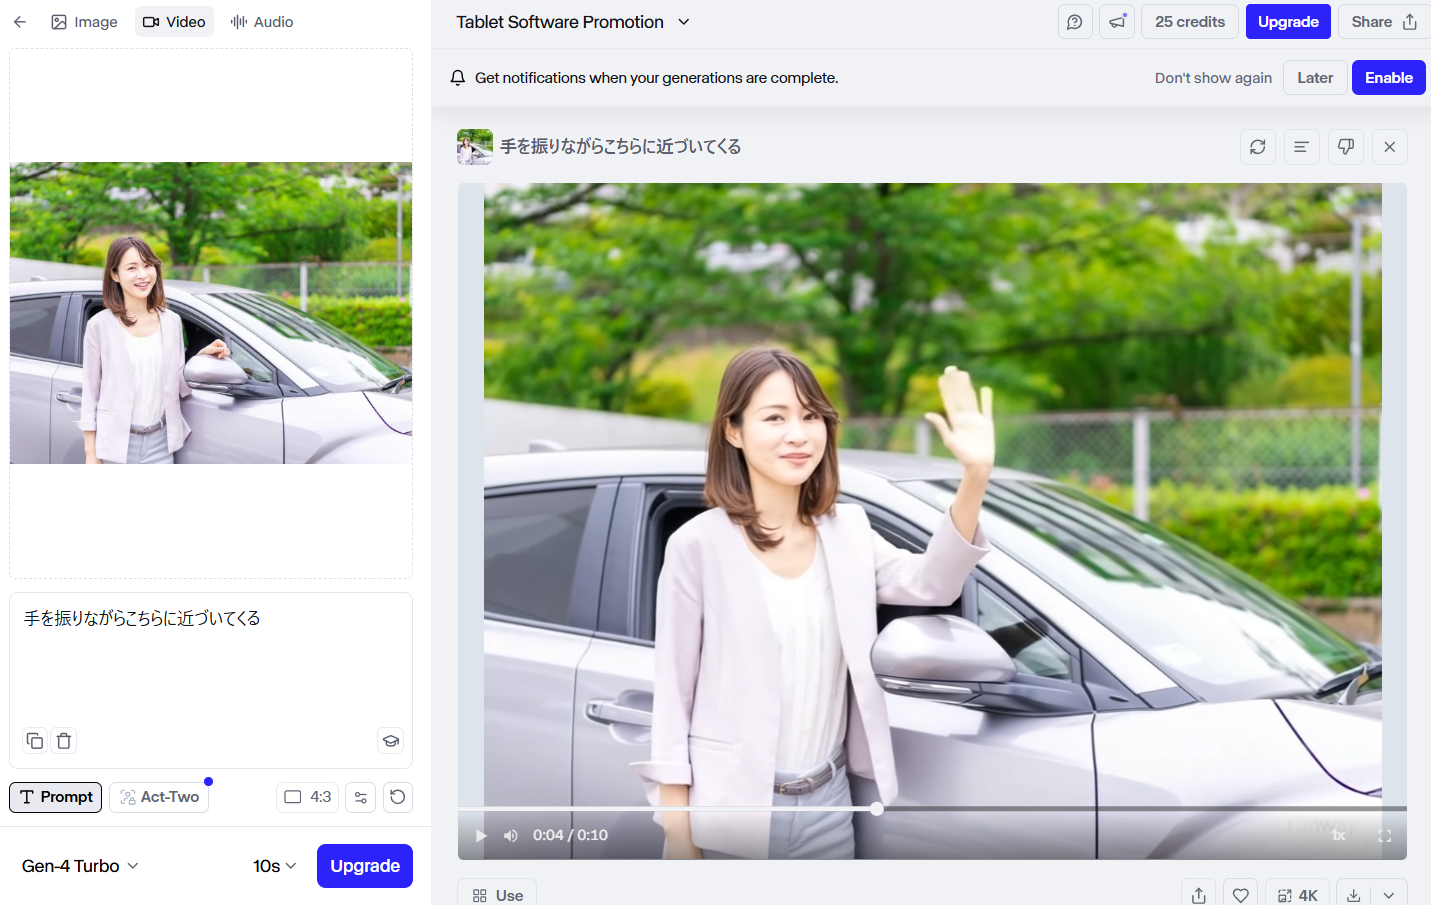Viewport: 1431px width, 905px height.
Task: Click the back arrow icon
Action: tap(20, 22)
